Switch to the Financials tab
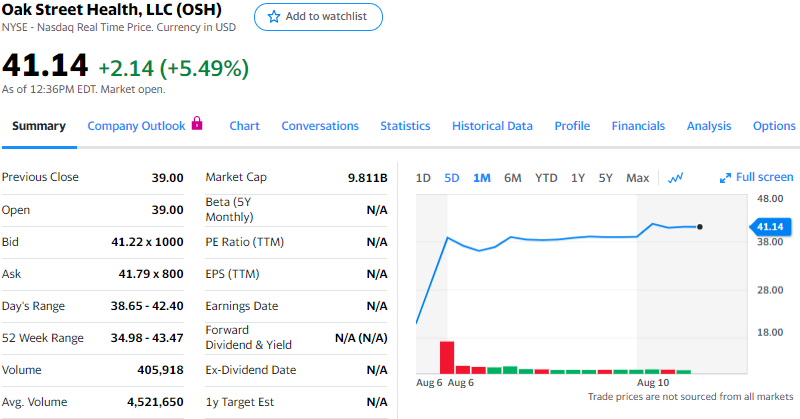 [x=638, y=126]
